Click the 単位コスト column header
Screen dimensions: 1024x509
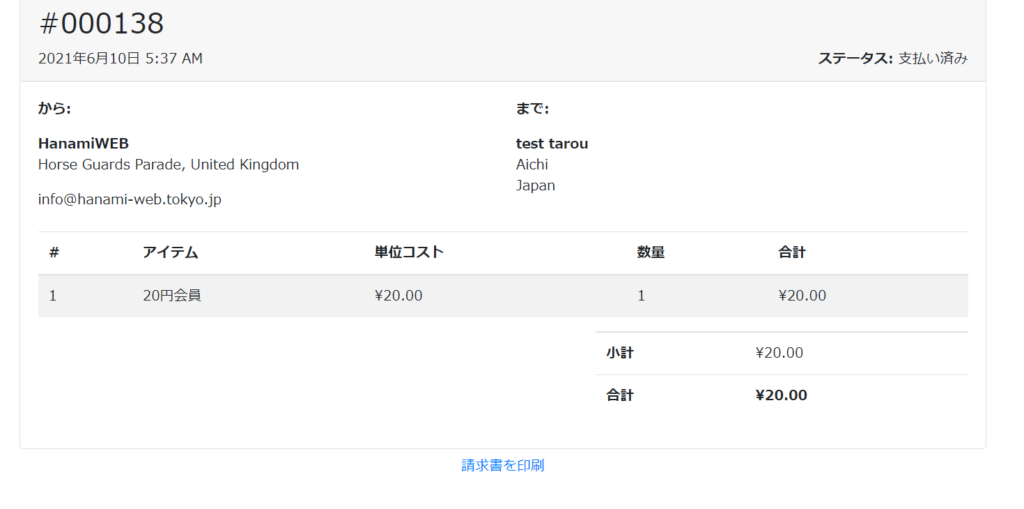[x=409, y=253]
